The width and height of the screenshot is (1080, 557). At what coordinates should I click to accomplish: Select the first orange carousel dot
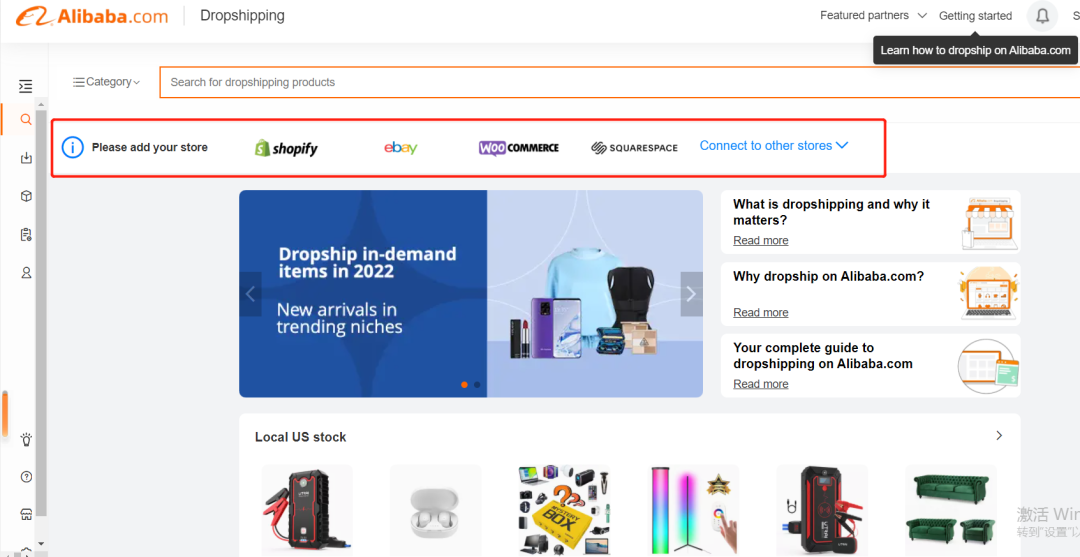point(464,385)
